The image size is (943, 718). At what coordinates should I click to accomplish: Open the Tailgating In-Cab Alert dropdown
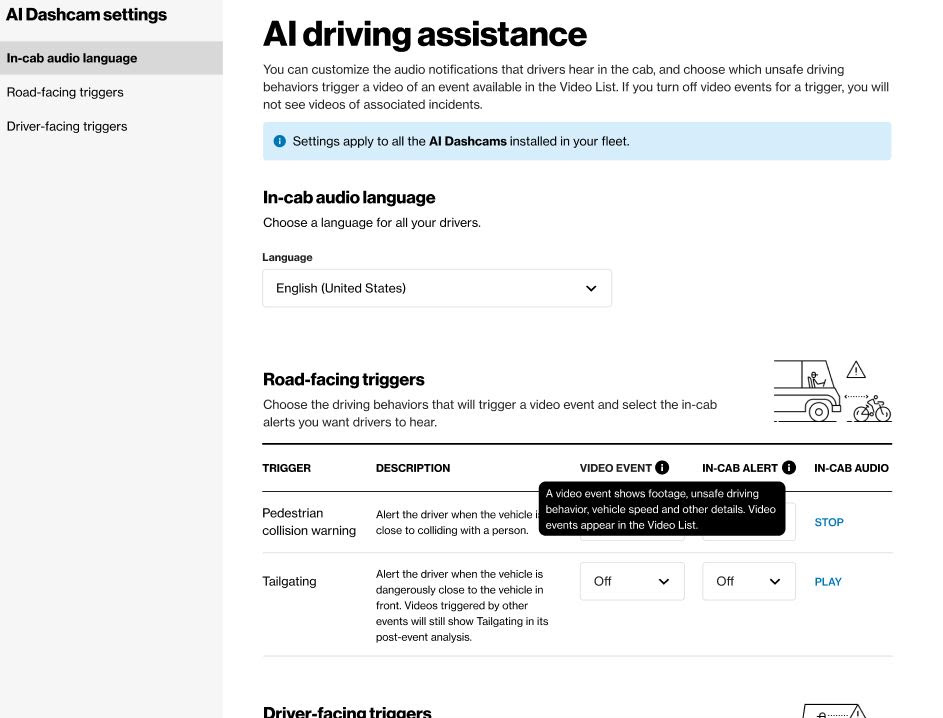click(749, 581)
